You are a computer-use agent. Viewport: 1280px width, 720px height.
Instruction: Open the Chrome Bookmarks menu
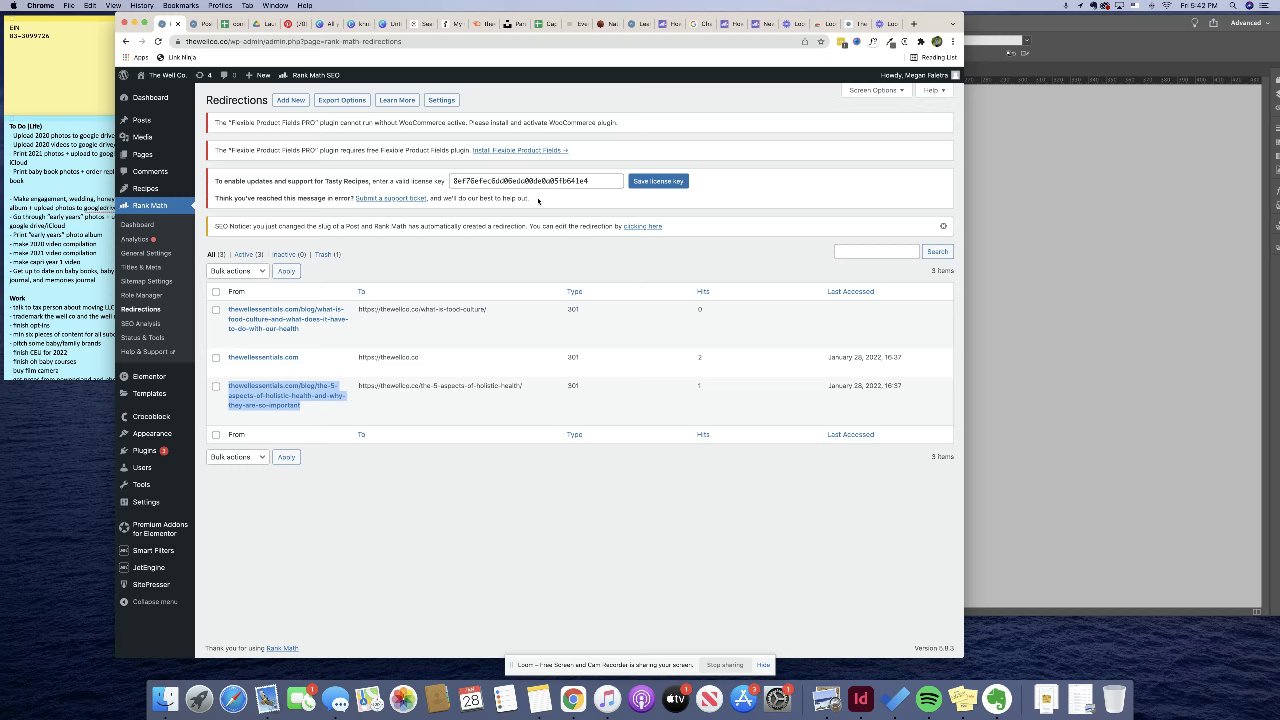click(181, 6)
